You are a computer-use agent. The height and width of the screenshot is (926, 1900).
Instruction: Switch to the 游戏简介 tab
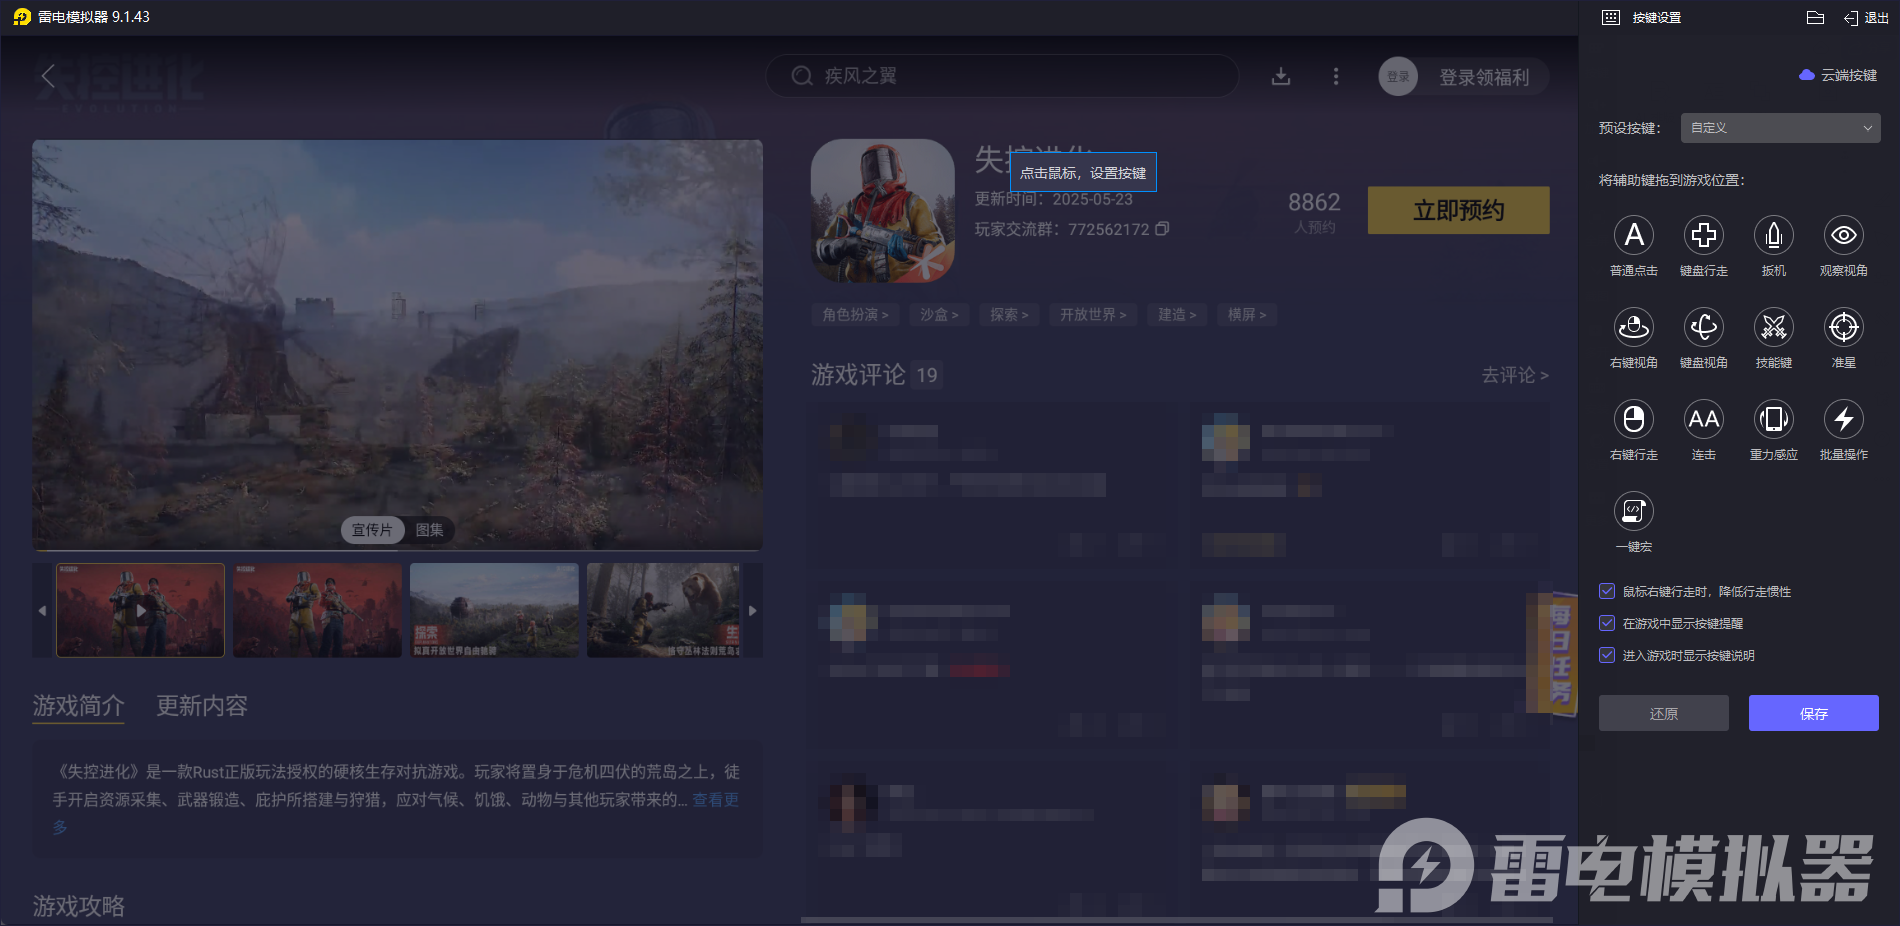click(78, 706)
